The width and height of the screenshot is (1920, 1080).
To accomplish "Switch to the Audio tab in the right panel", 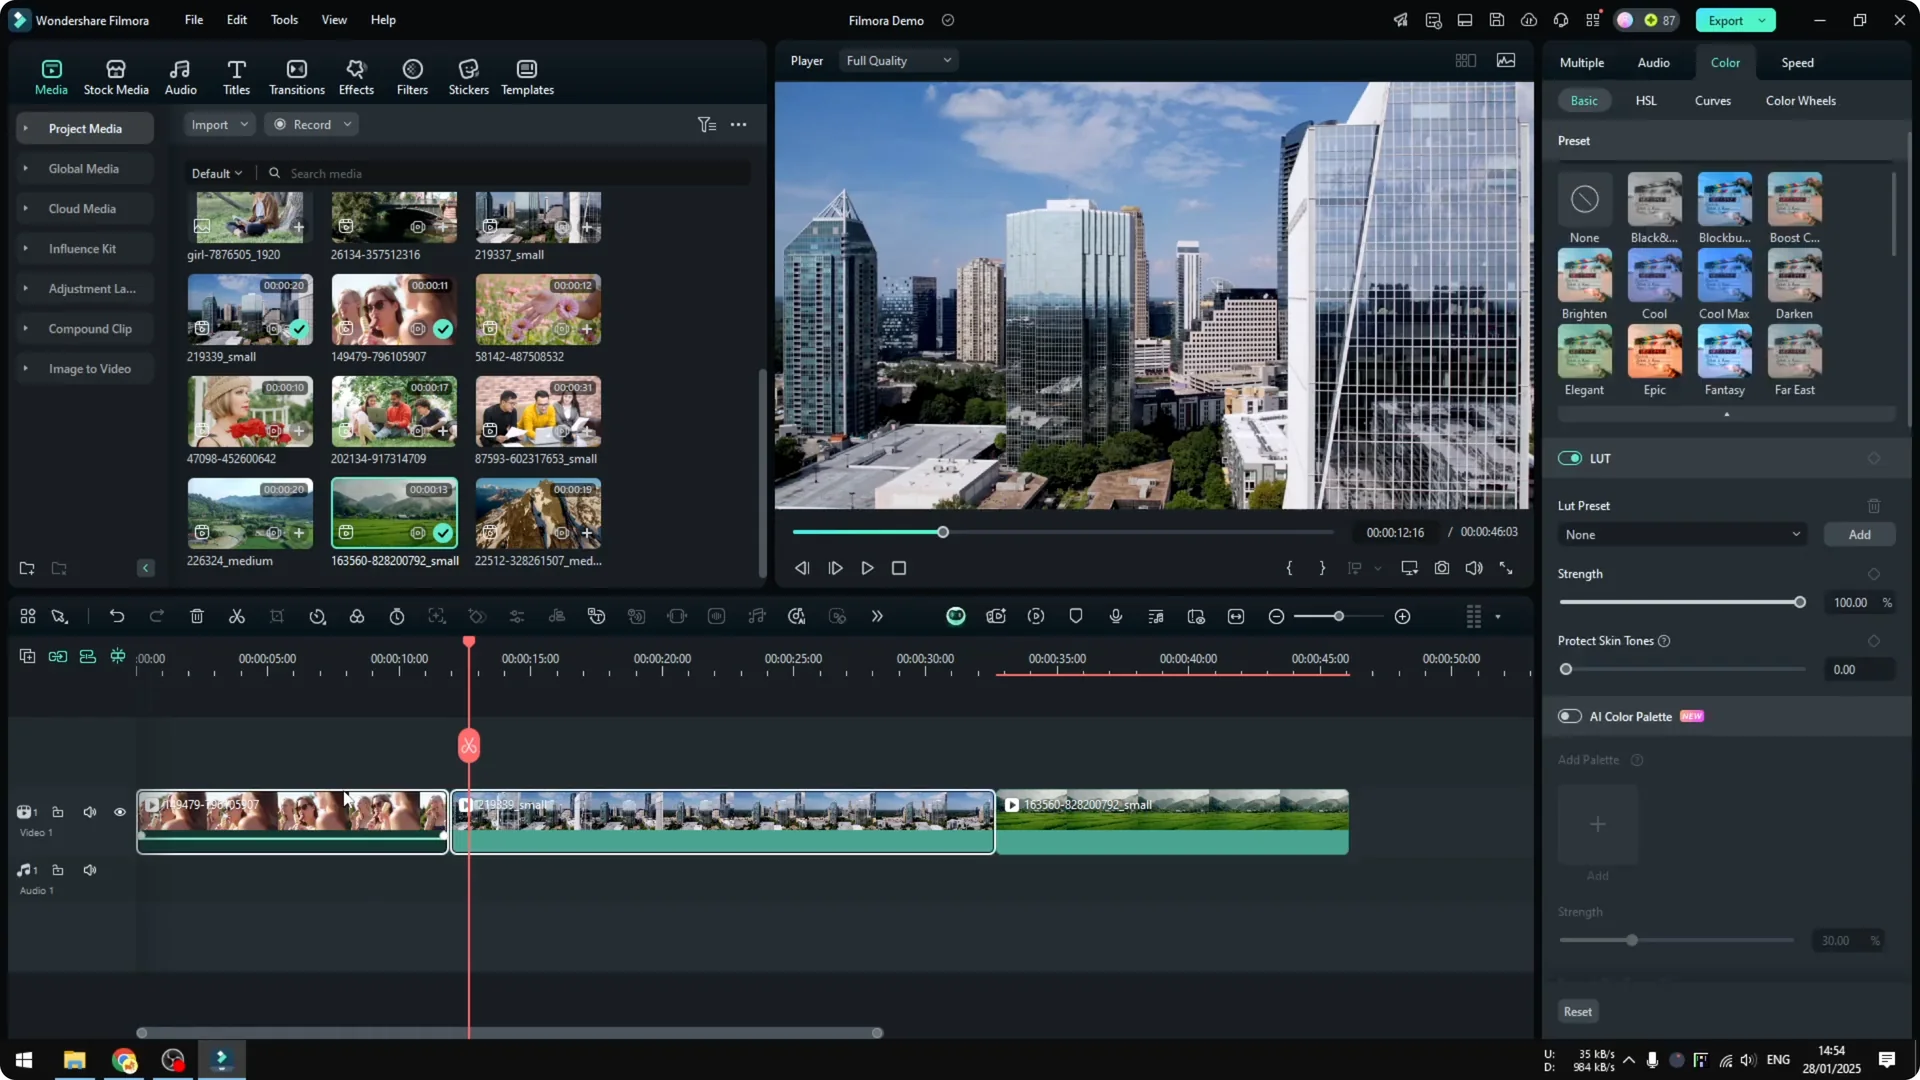I will click(x=1653, y=62).
